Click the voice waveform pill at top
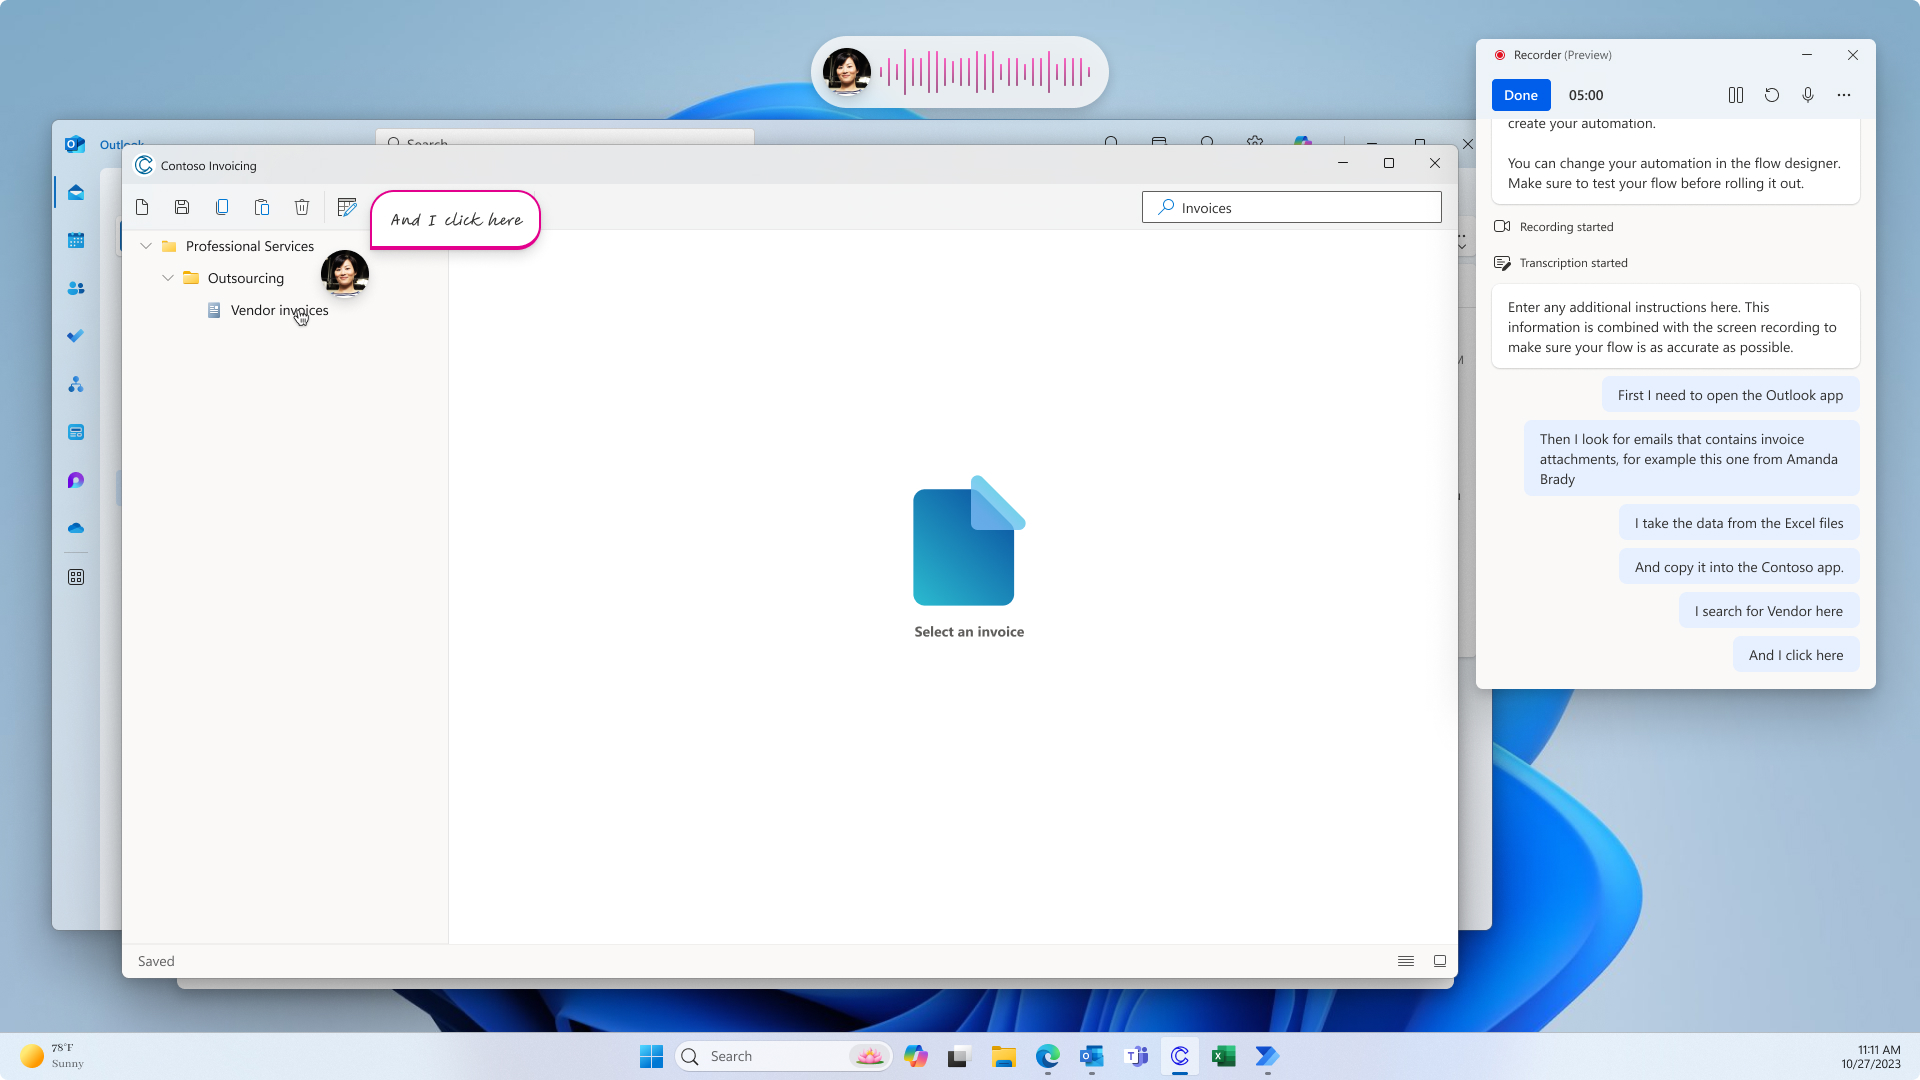The height and width of the screenshot is (1080, 1920). [960, 72]
